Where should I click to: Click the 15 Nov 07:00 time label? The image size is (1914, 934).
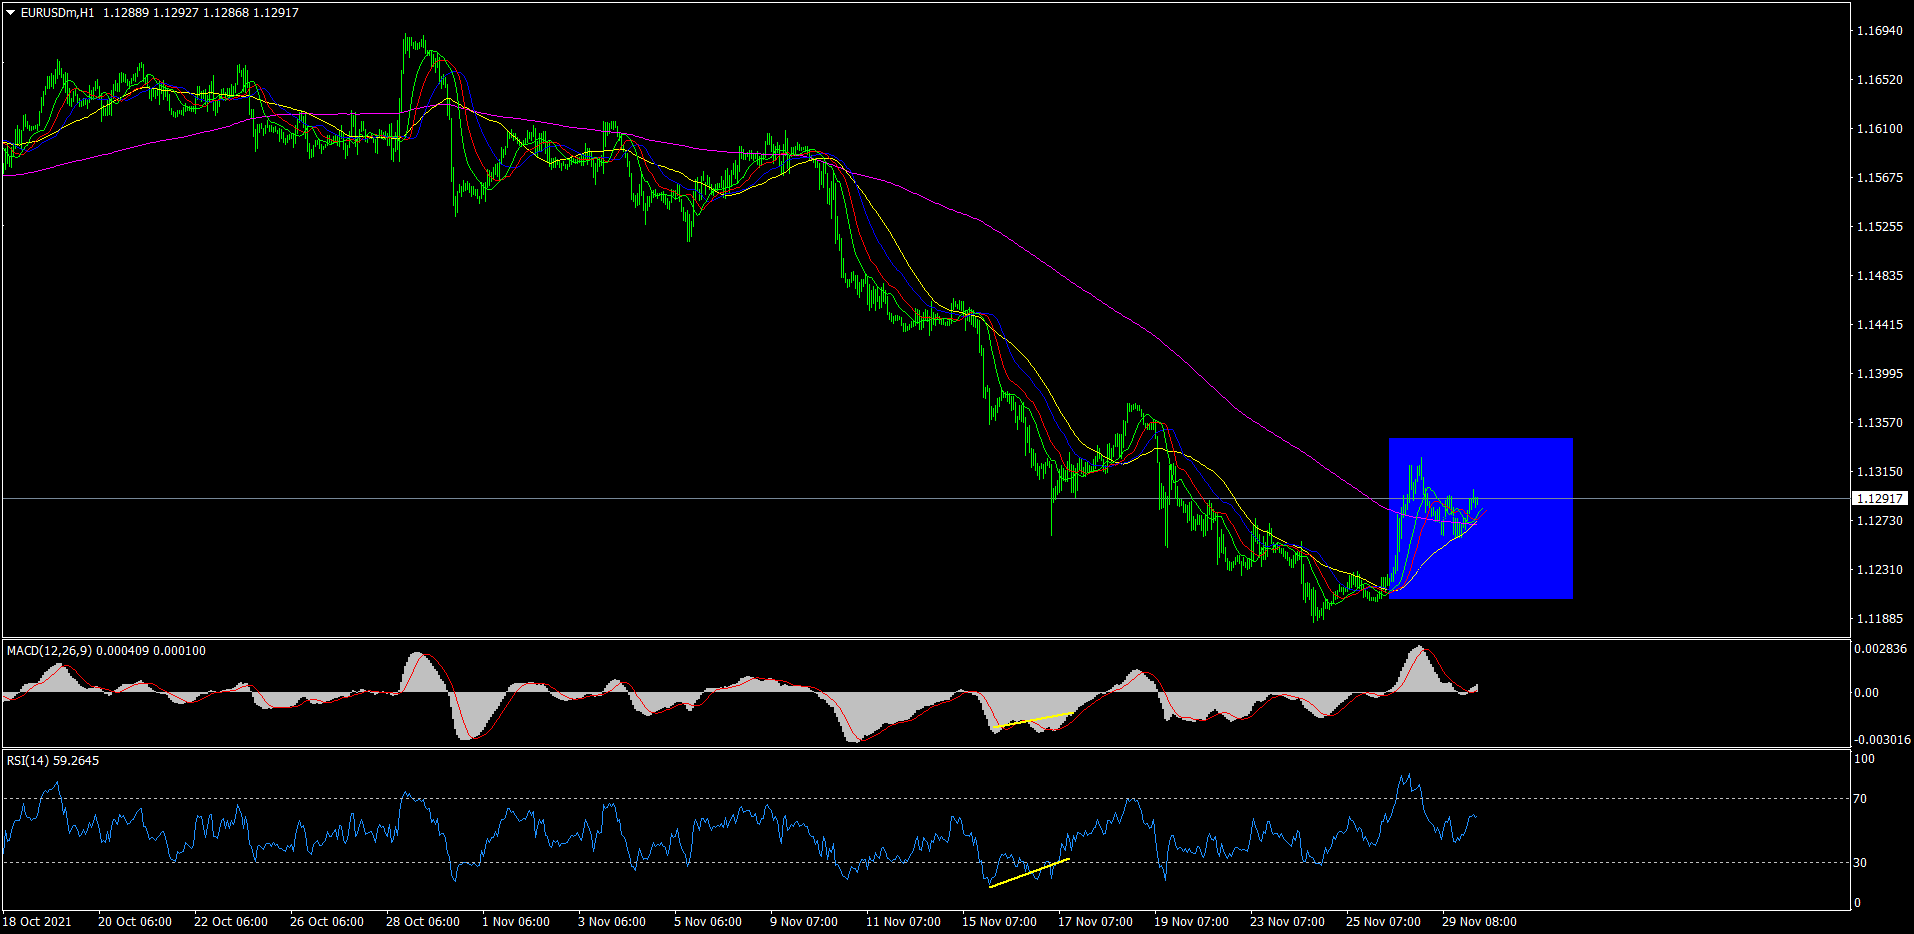click(999, 922)
